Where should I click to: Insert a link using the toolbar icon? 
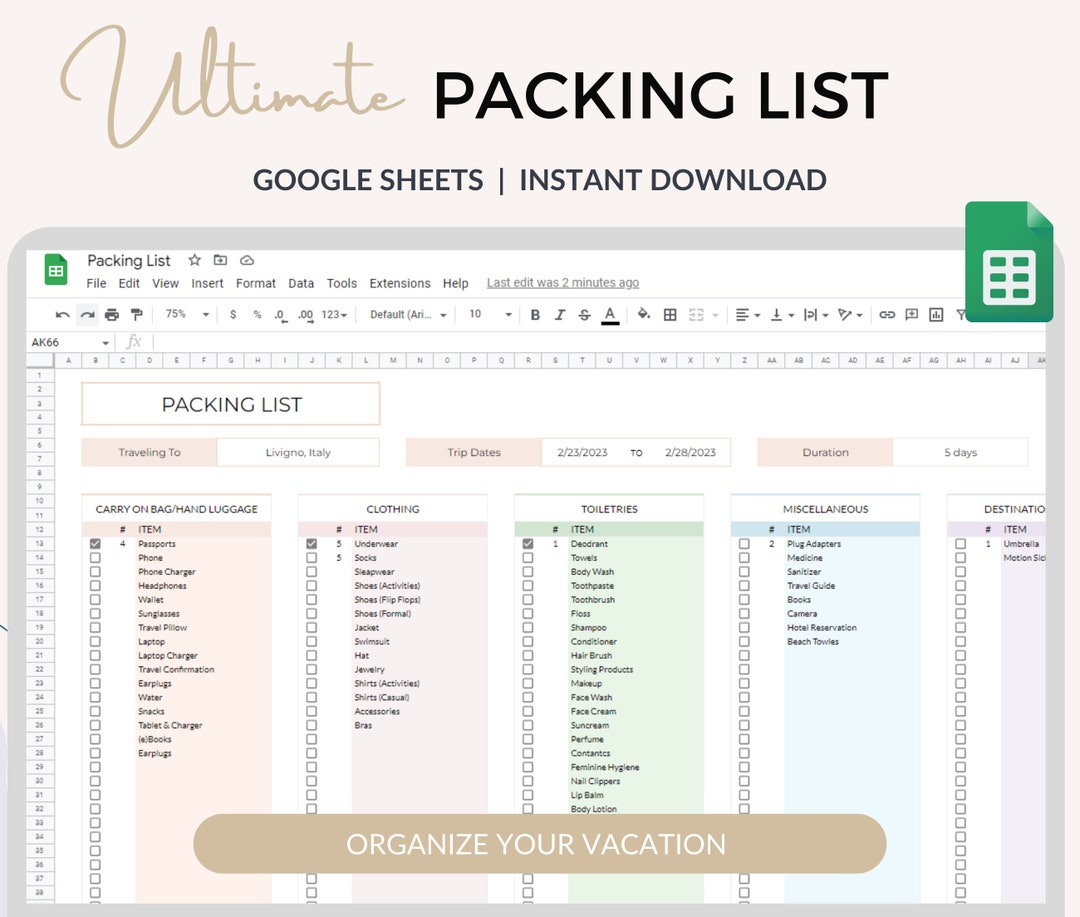(x=887, y=315)
